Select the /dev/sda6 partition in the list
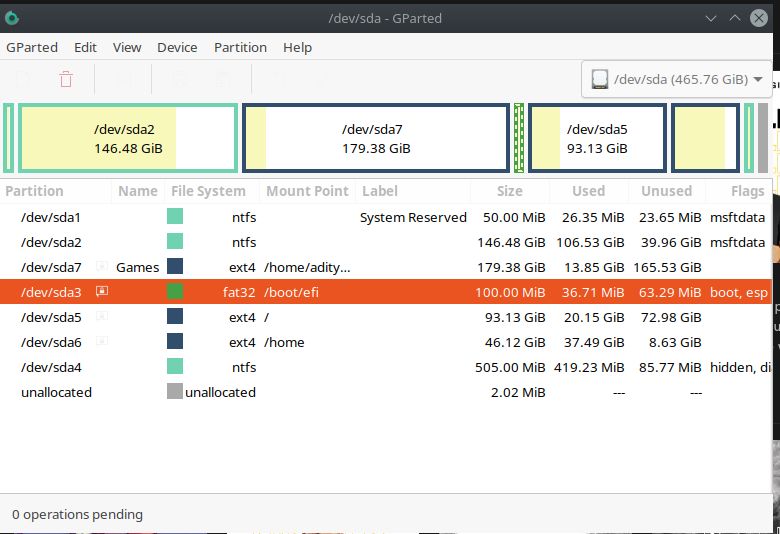The height and width of the screenshot is (534, 780). 51,342
